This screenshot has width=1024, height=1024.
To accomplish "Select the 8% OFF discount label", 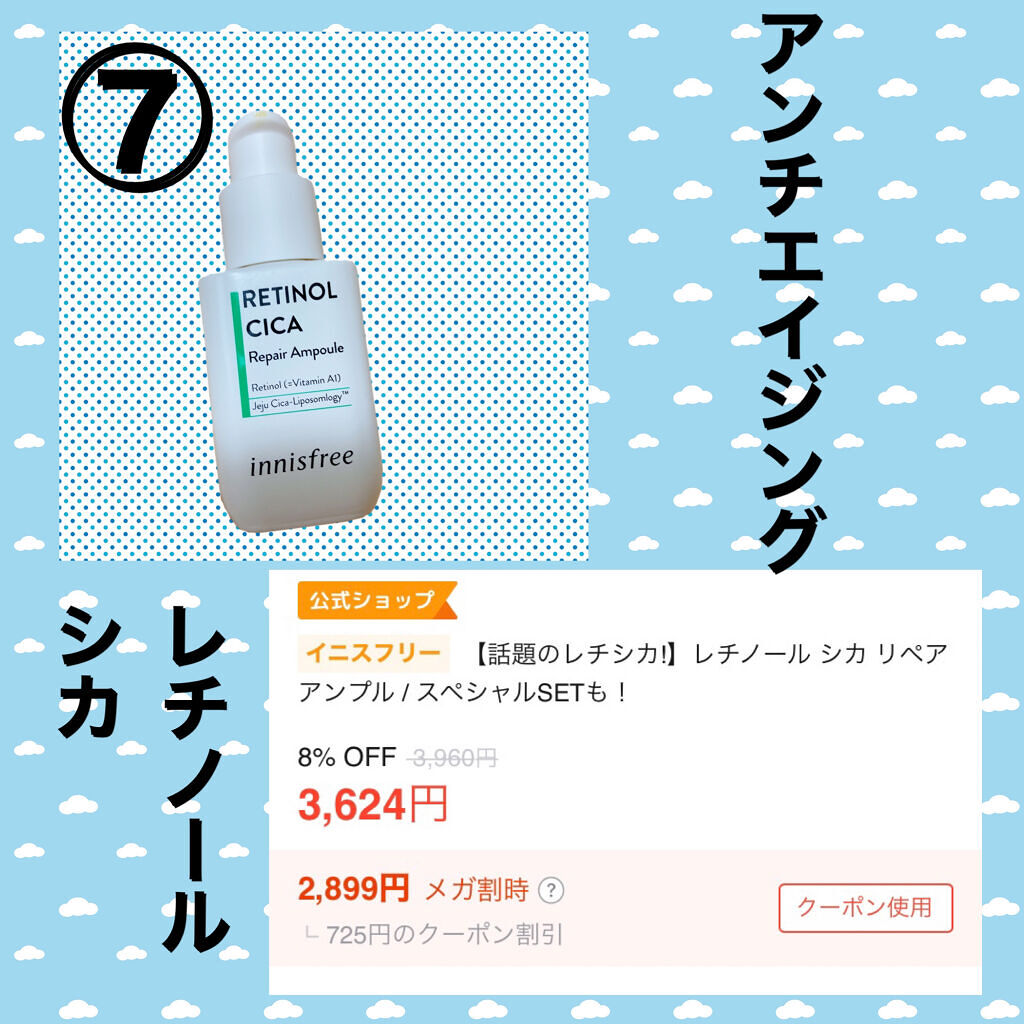I will pos(347,758).
